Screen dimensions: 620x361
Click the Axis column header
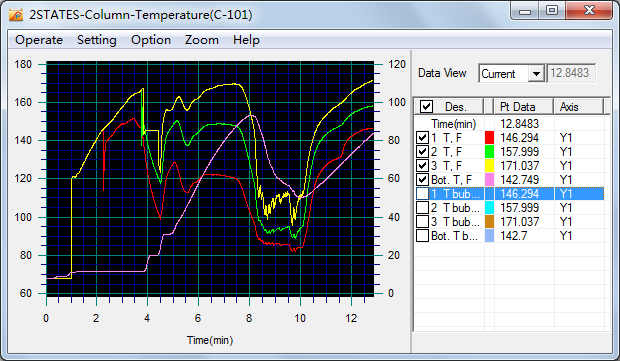(578, 106)
